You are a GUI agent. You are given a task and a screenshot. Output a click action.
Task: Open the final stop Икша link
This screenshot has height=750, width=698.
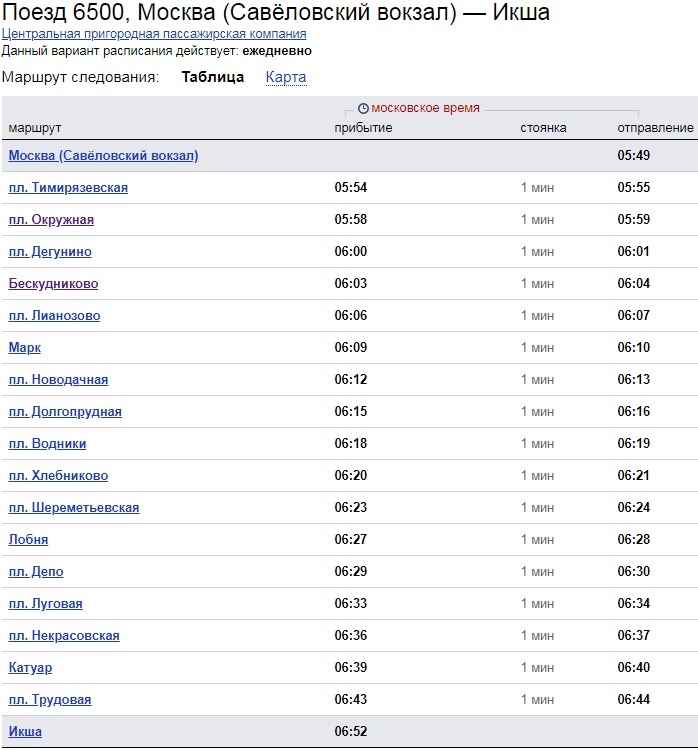(25, 732)
